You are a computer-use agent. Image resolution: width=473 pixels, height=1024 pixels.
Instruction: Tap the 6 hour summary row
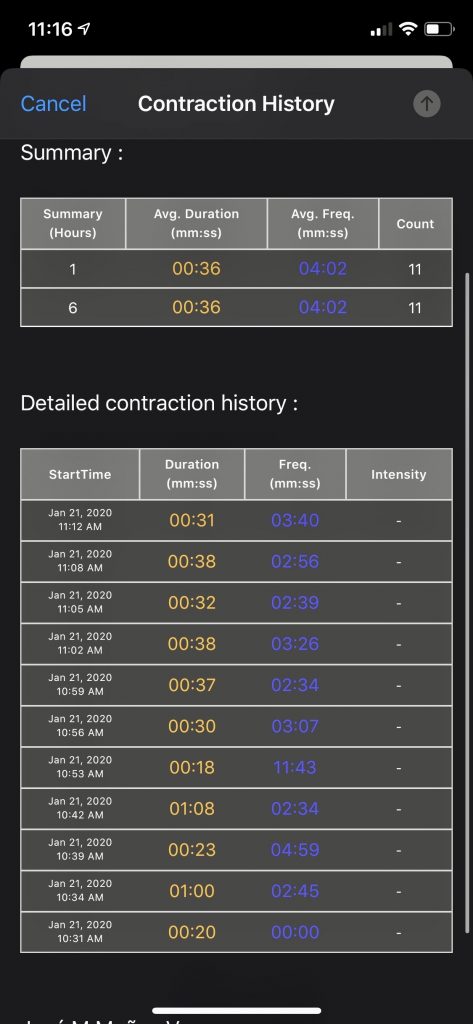pyautogui.click(x=236, y=308)
